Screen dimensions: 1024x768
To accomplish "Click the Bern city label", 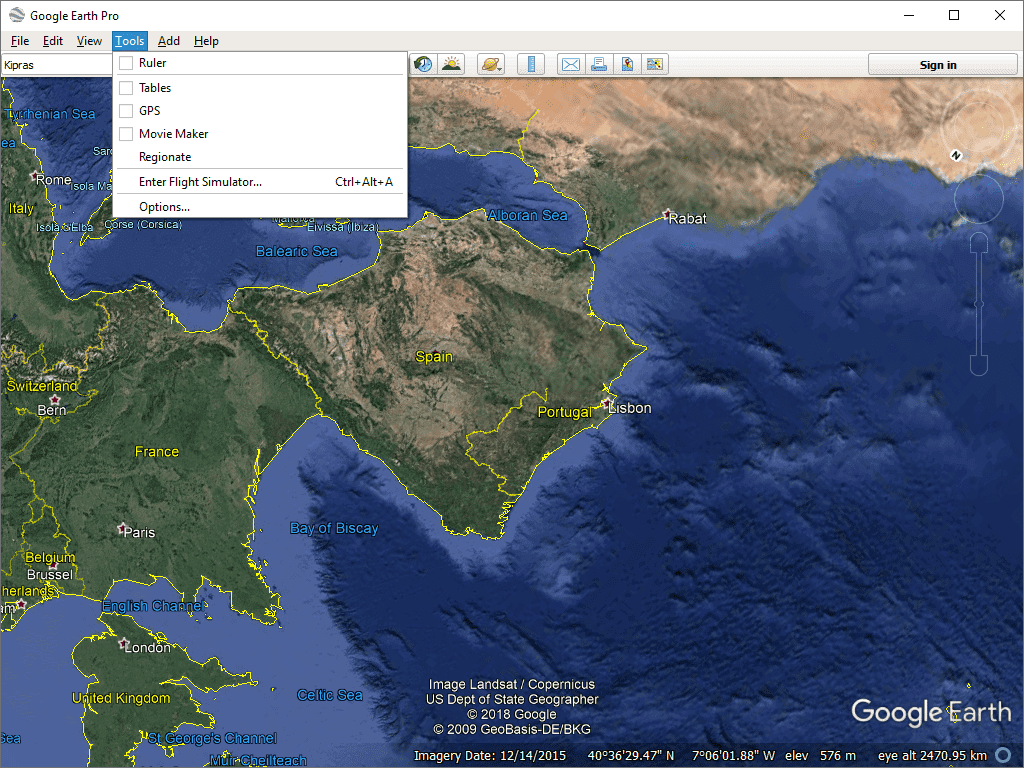I will point(52,410).
